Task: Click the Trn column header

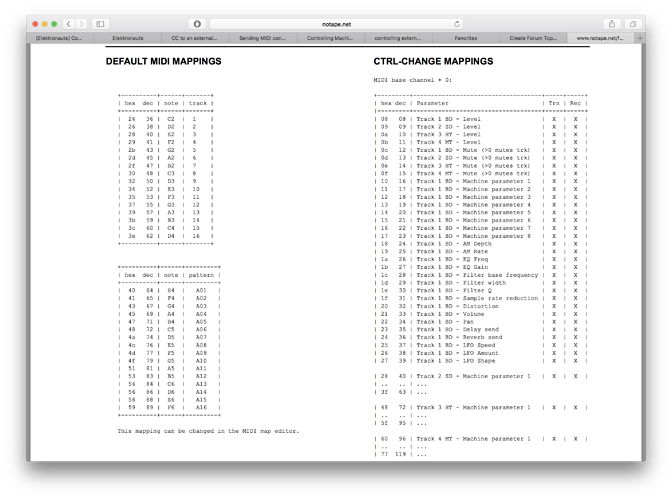Action: pos(554,103)
